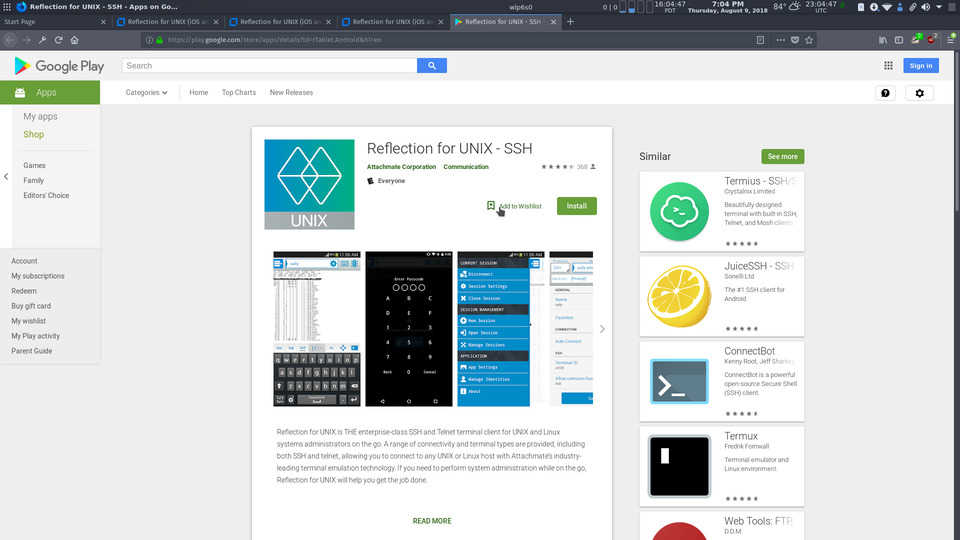
Task: Click READ MORE under description
Action: click(432, 521)
